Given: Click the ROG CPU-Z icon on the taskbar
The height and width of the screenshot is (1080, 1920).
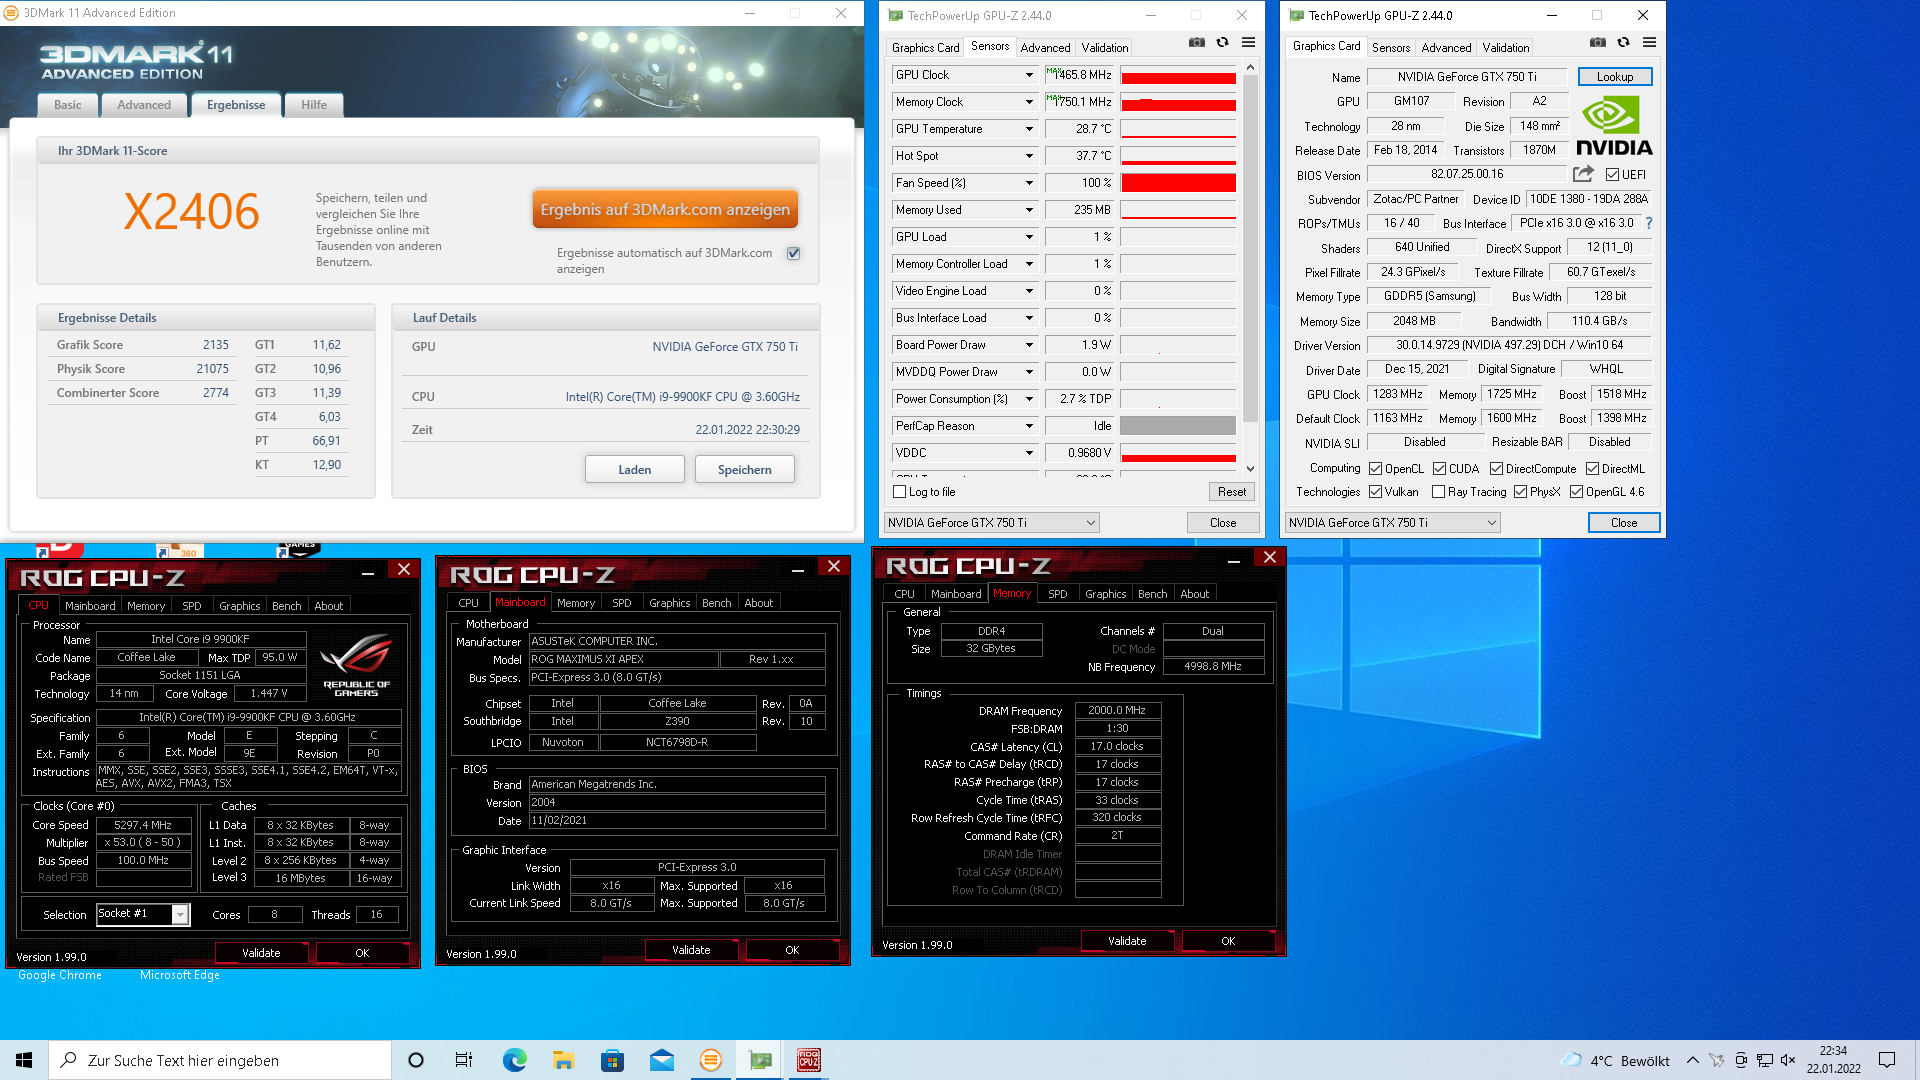Looking at the screenshot, I should (x=809, y=1060).
